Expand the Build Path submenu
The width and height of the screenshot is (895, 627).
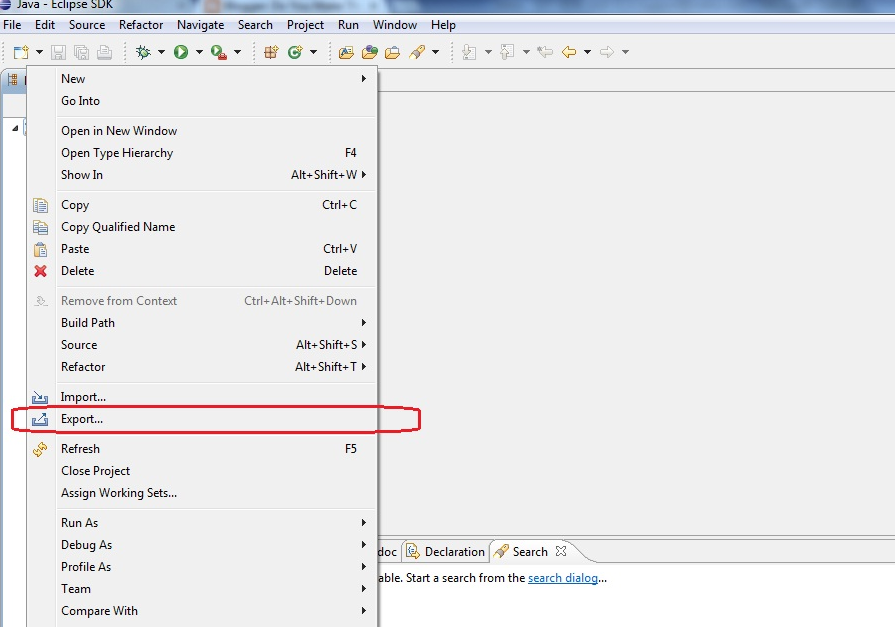(201, 323)
